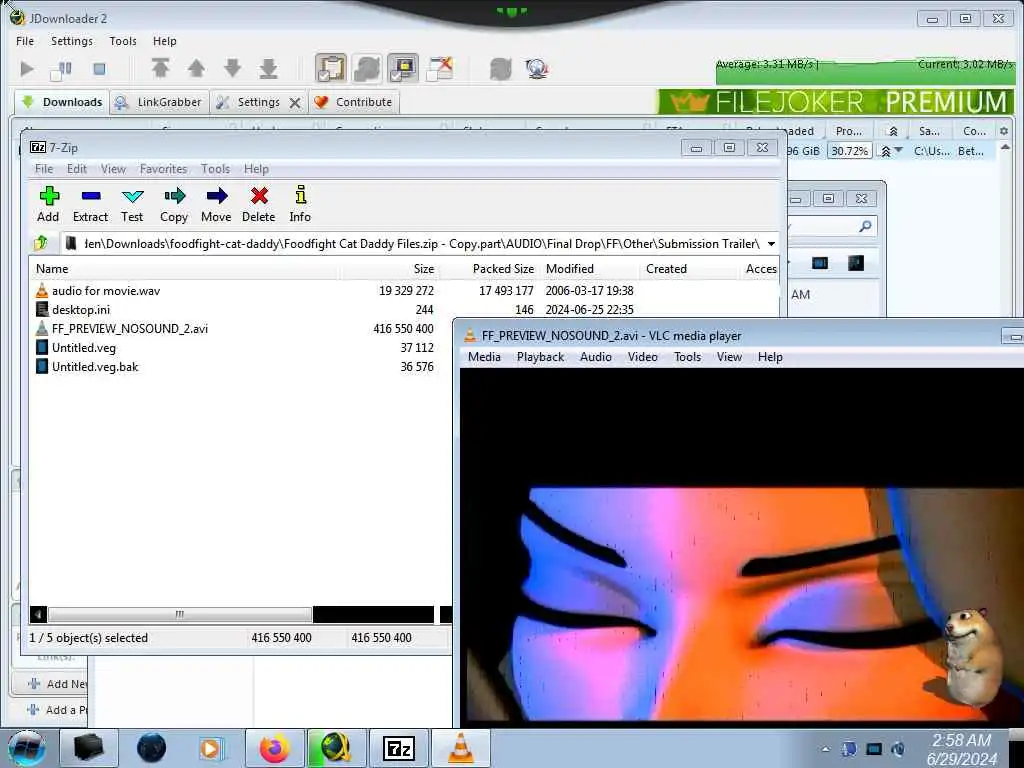Open Firefox from the taskbar
Screen dimensions: 1024x768
point(275,748)
